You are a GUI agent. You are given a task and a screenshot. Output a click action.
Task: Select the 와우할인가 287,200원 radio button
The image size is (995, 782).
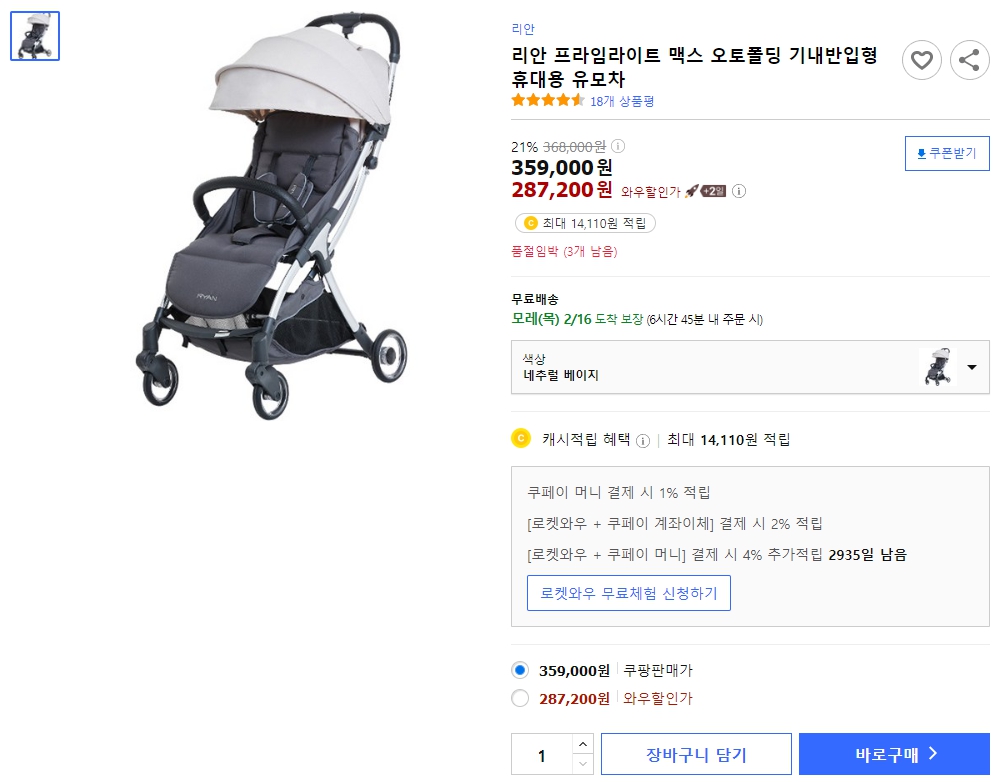coord(520,699)
